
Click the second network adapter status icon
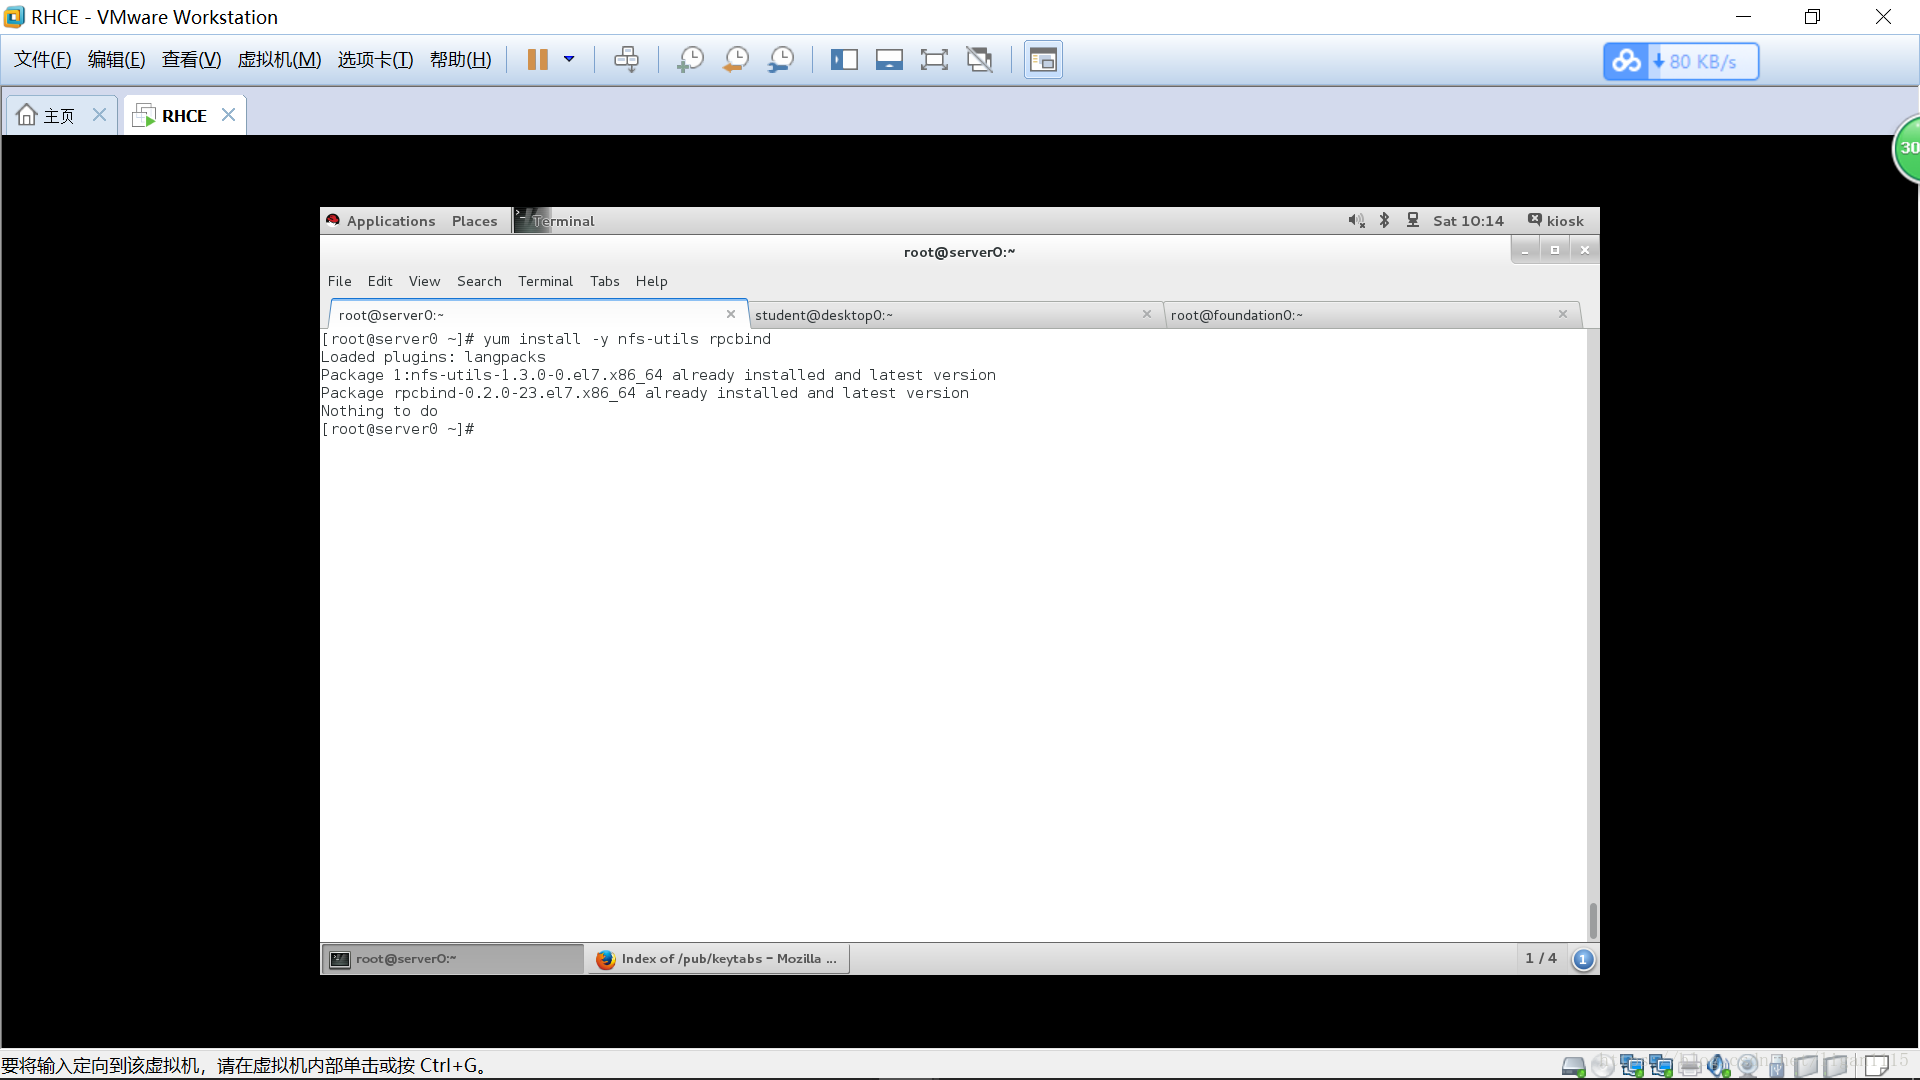coord(1661,1066)
